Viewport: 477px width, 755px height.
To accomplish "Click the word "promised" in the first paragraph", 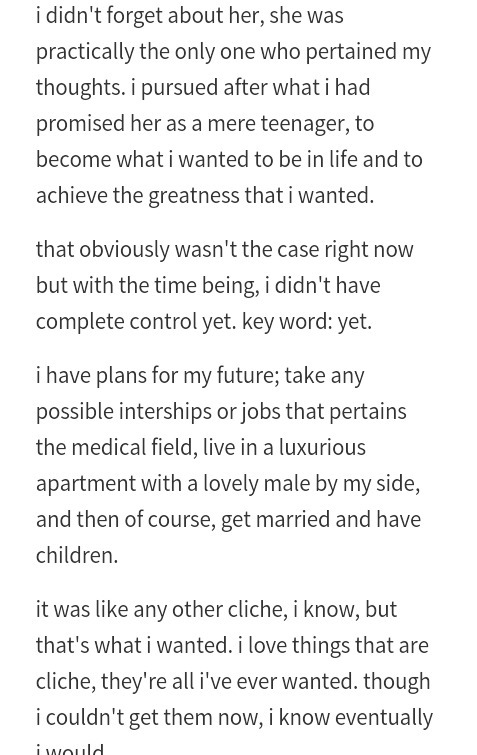I will coord(80,124).
